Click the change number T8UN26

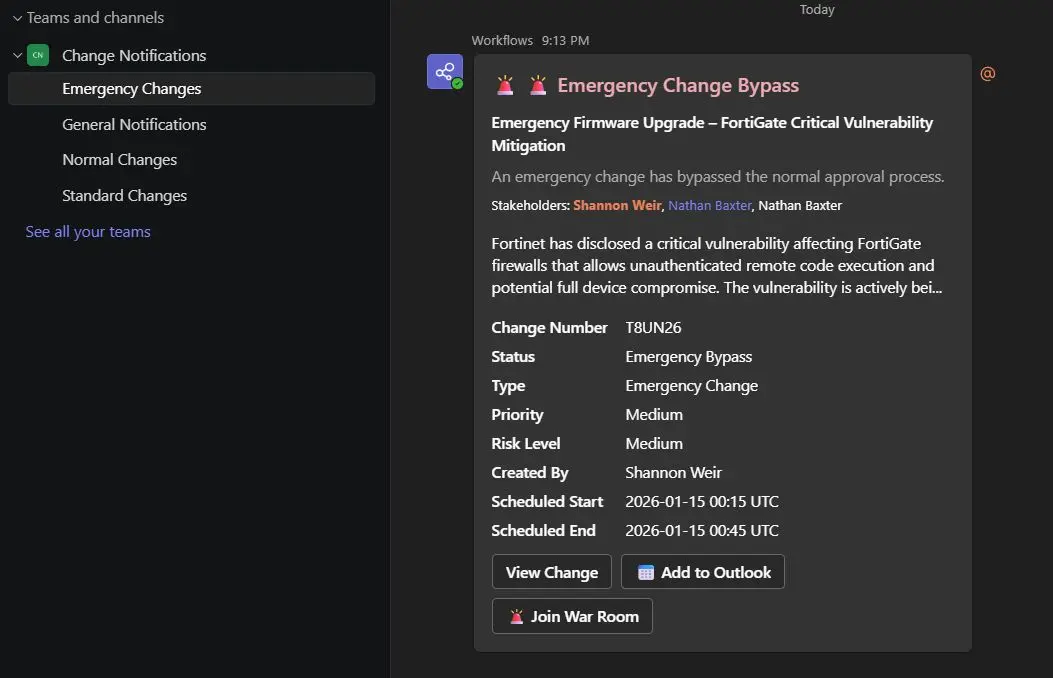pos(653,328)
